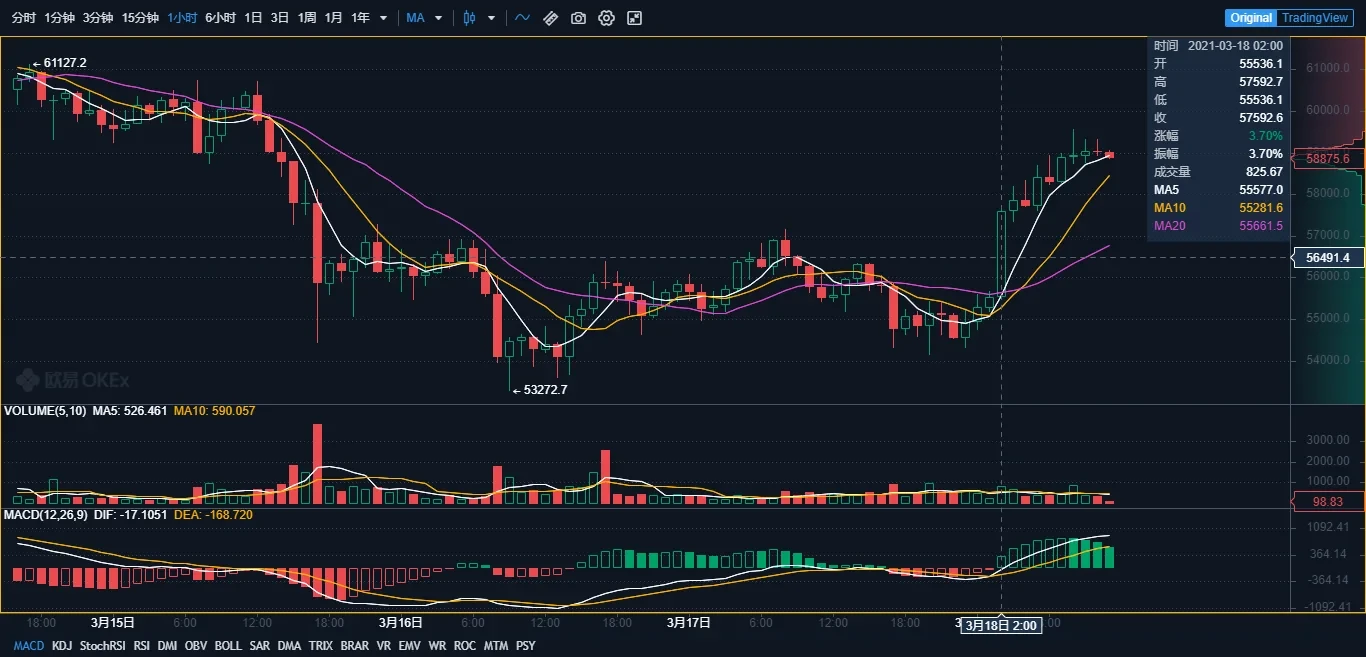The width and height of the screenshot is (1366, 657).
Task: Select the StochRSI indicator tab
Action: click(102, 646)
